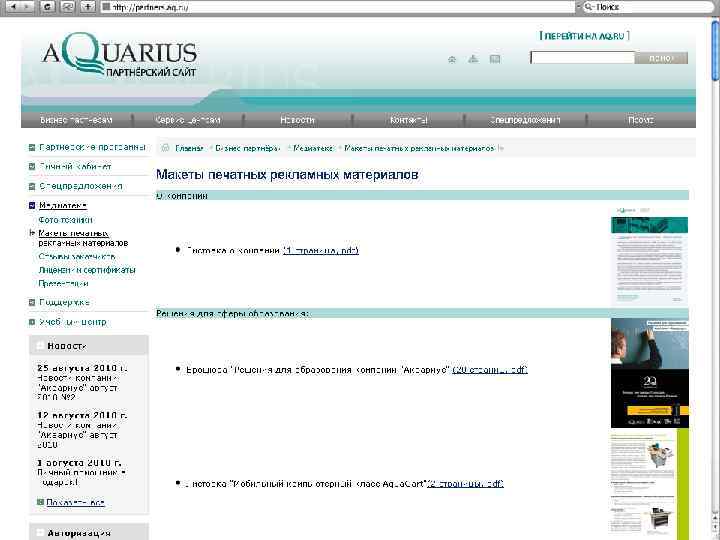Click the last breadcrumb Макеты печатных рекламных материалов

[x=419, y=148]
